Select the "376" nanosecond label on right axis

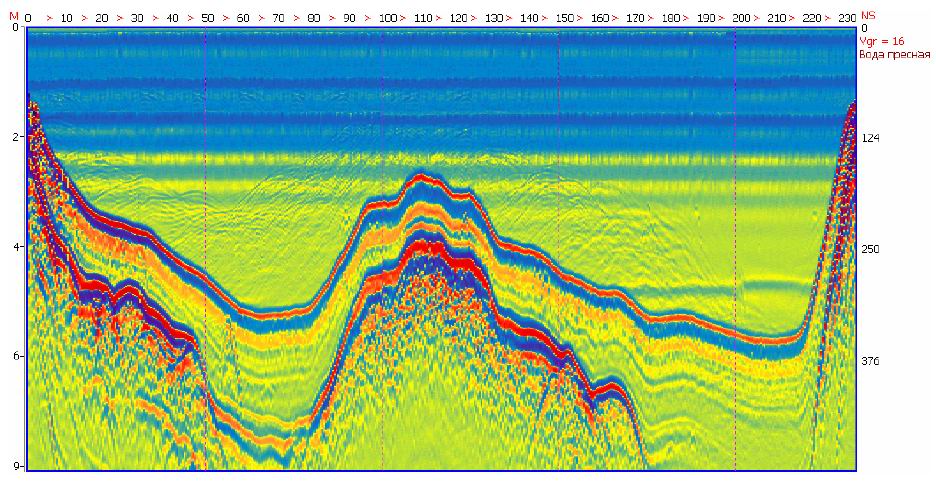[870, 362]
